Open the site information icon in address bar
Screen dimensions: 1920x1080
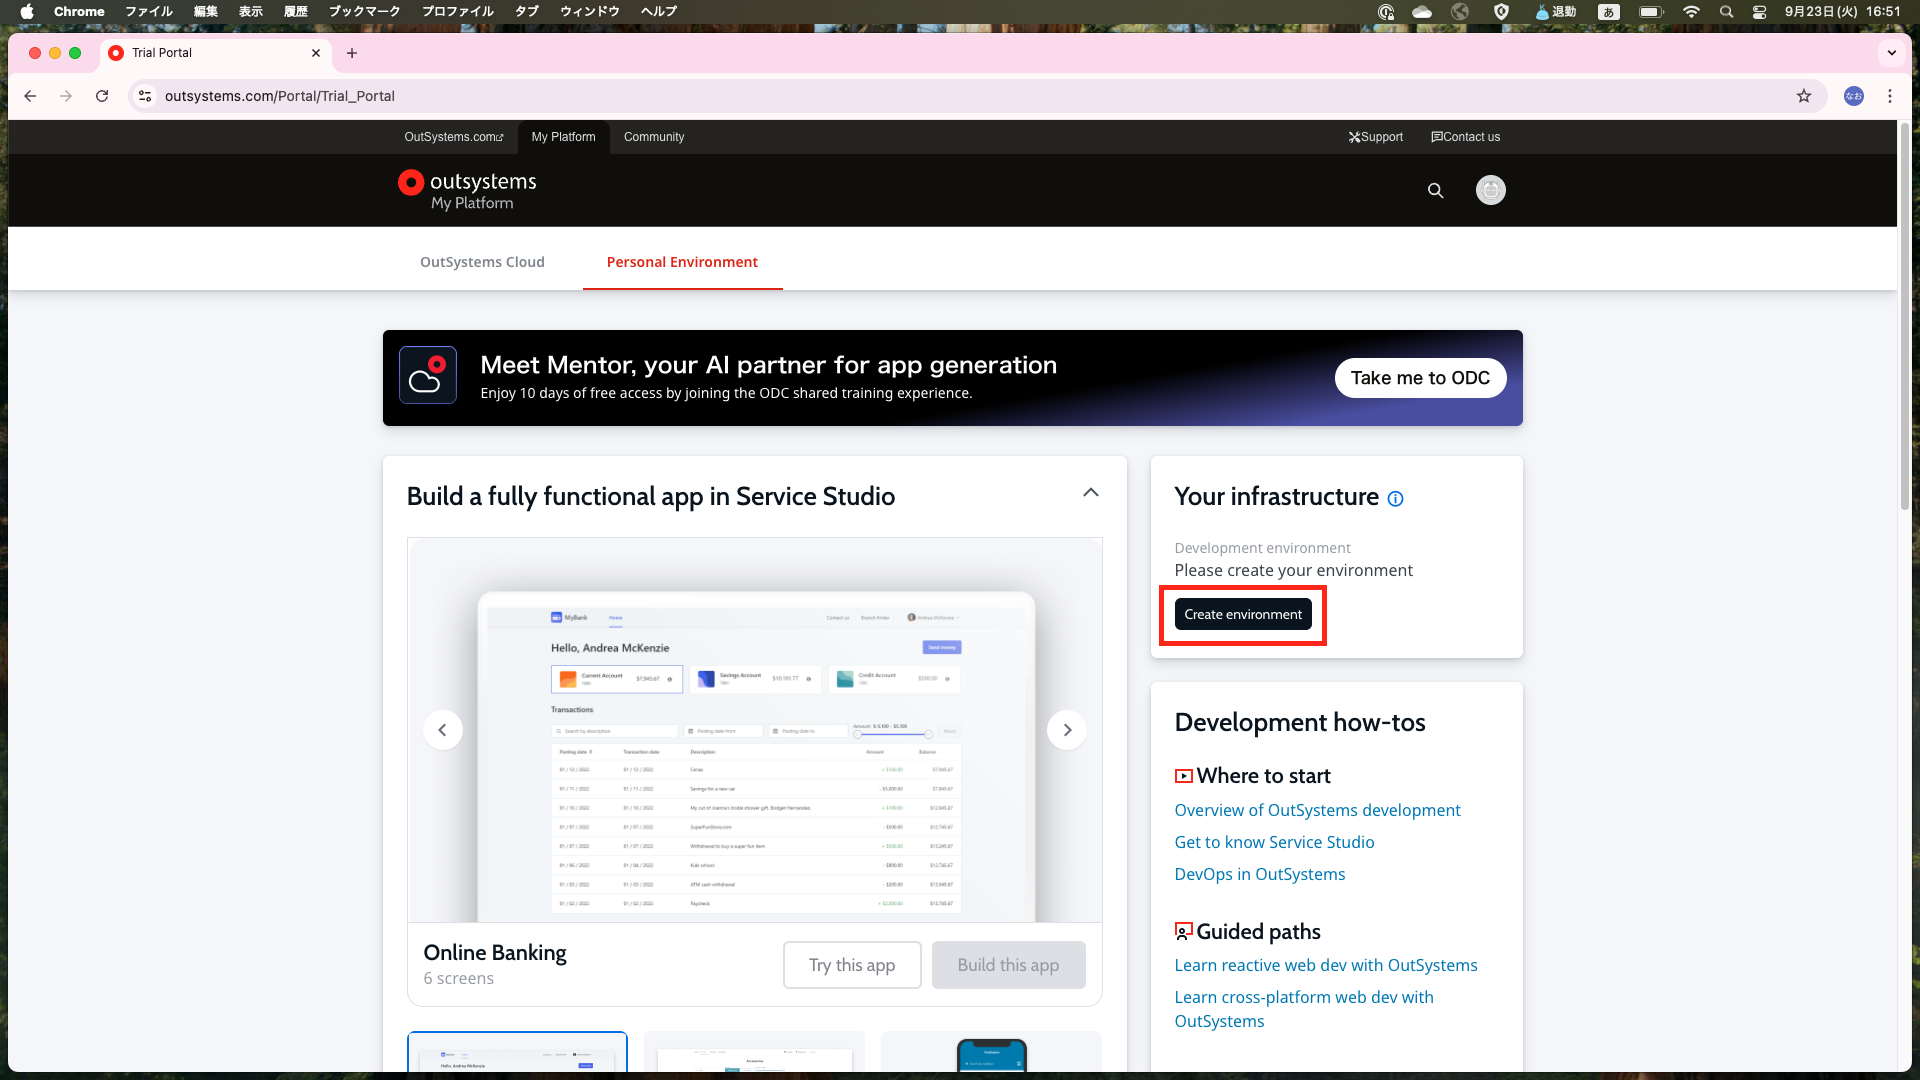(145, 96)
